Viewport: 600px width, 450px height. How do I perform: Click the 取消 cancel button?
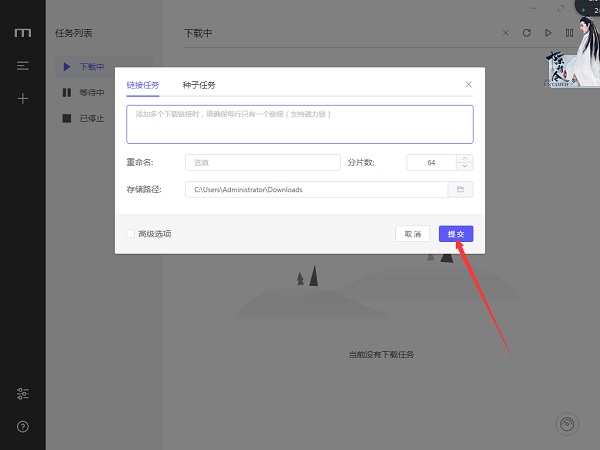click(411, 233)
